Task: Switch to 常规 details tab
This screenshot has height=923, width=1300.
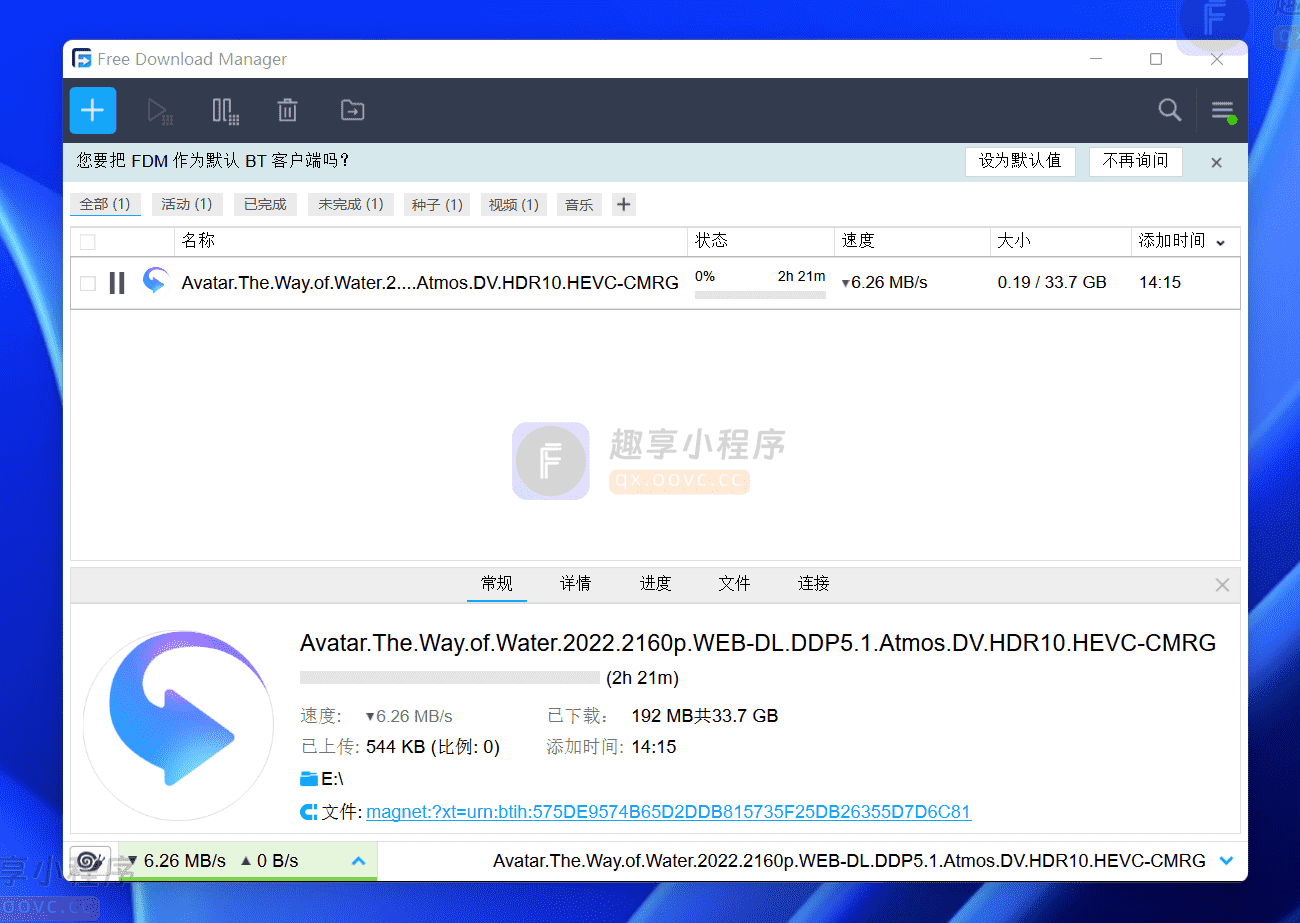Action: [x=497, y=583]
